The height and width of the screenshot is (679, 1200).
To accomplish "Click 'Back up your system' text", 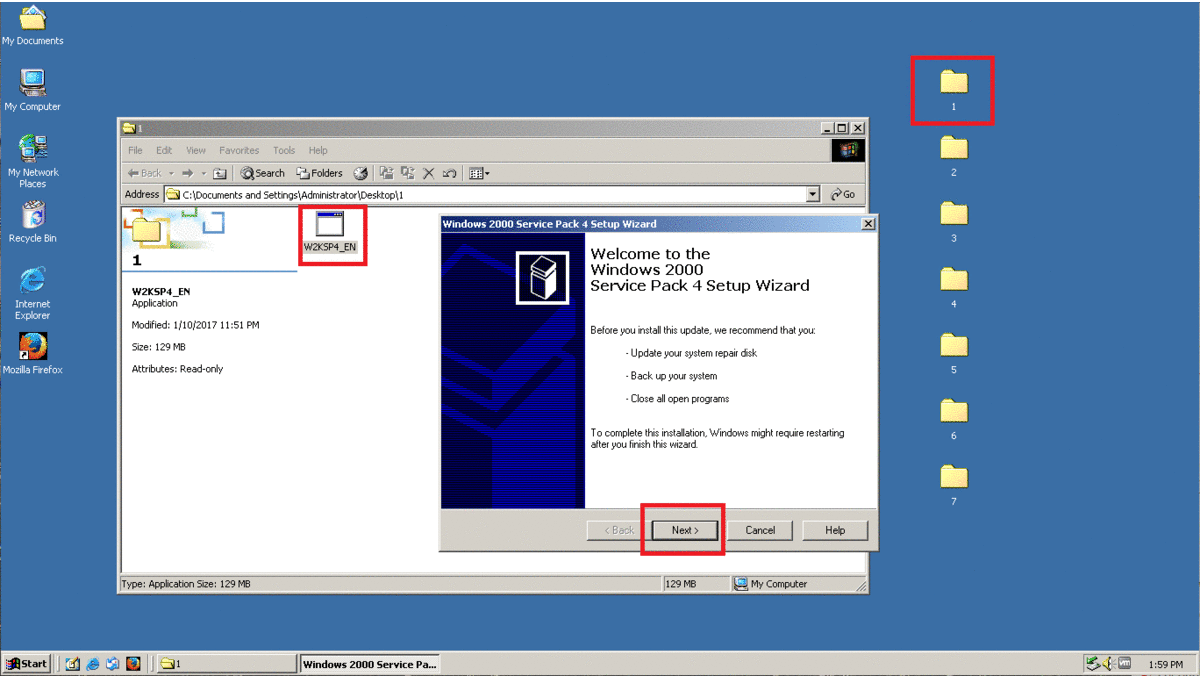I will pos(674,376).
